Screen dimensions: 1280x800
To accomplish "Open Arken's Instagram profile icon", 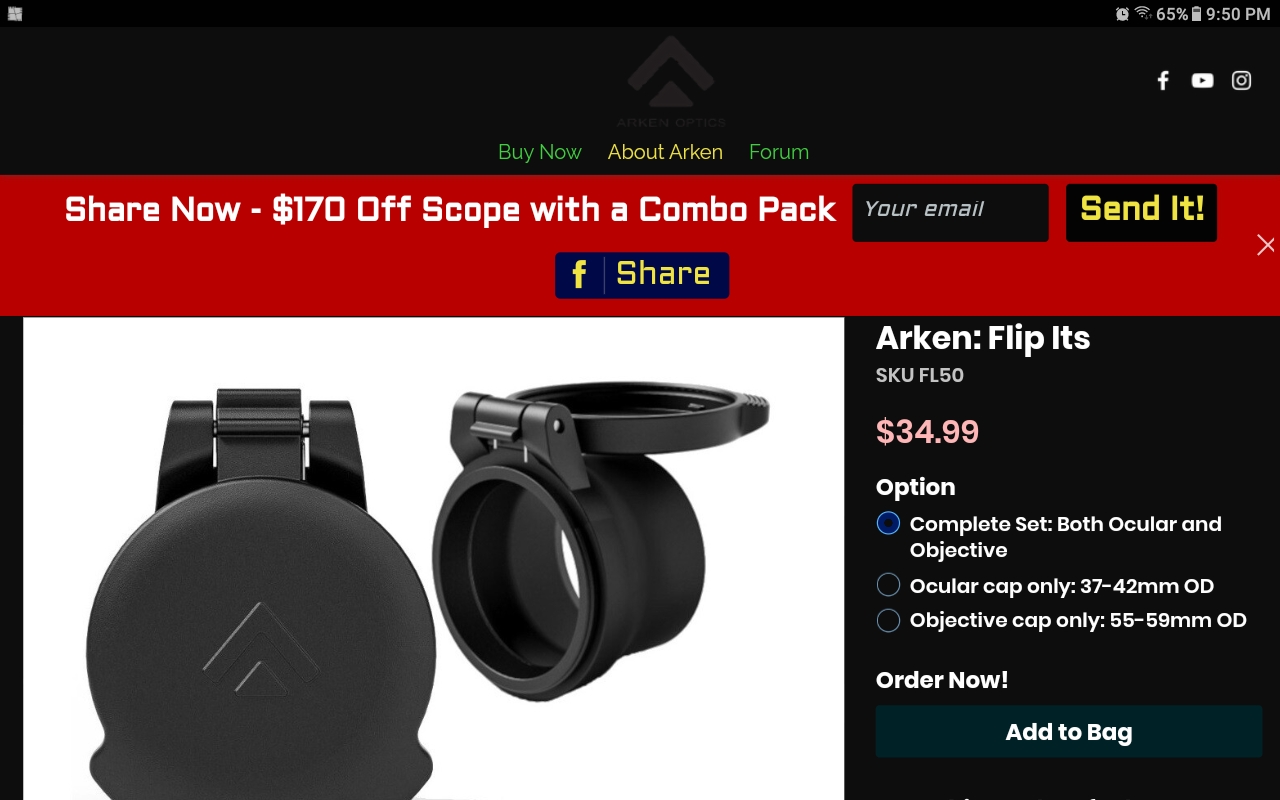I will 1241,81.
